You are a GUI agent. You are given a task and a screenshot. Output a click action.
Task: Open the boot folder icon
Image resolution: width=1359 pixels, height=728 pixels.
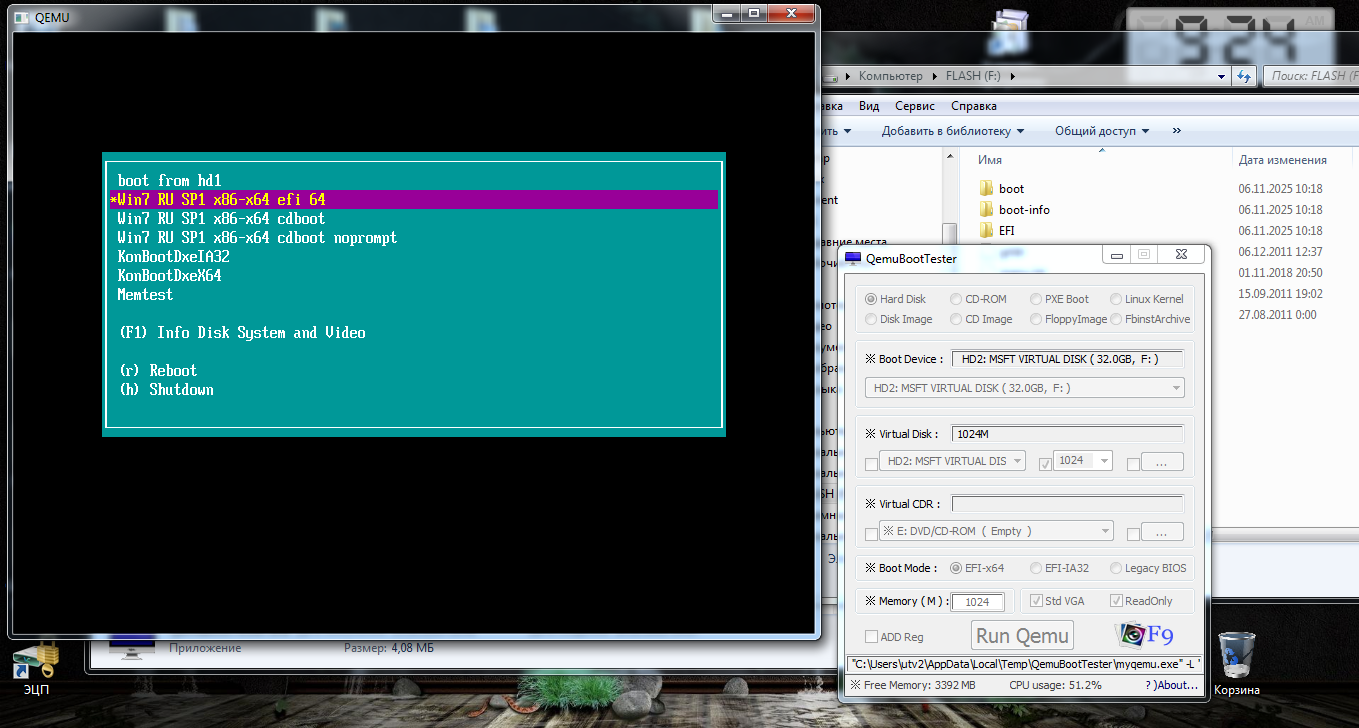click(986, 189)
